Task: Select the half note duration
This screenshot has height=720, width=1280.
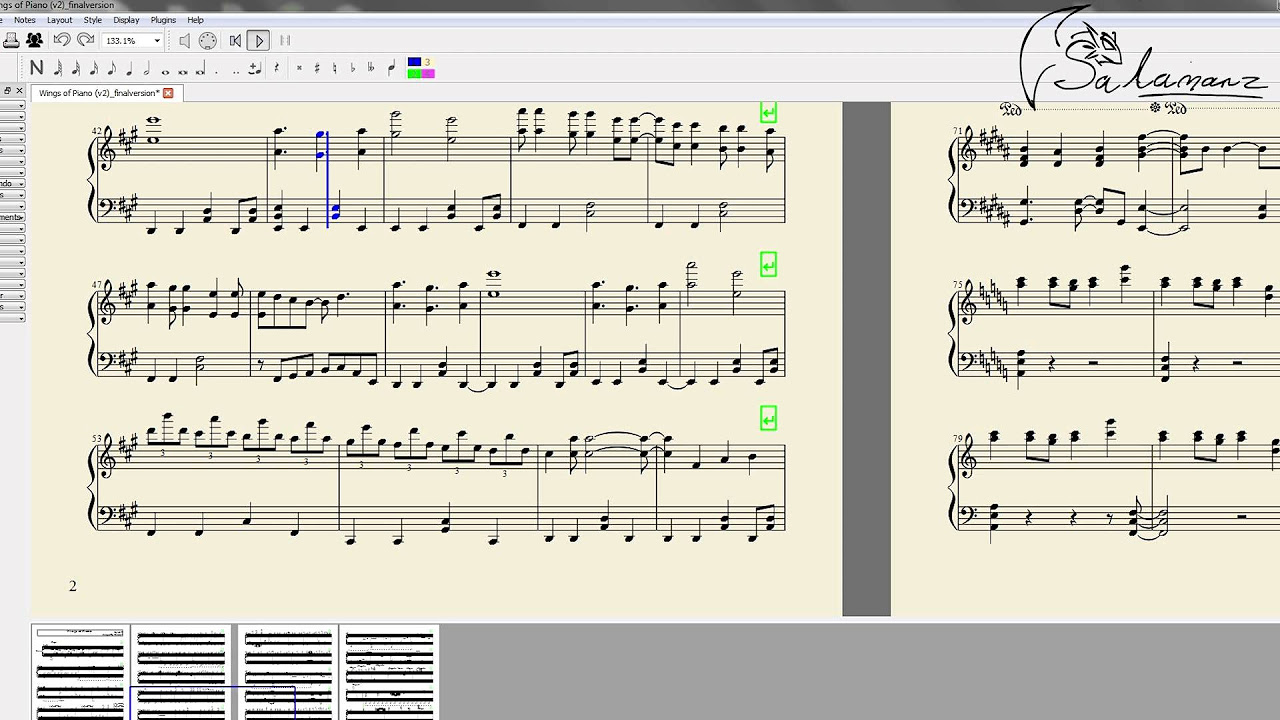Action: pos(147,68)
